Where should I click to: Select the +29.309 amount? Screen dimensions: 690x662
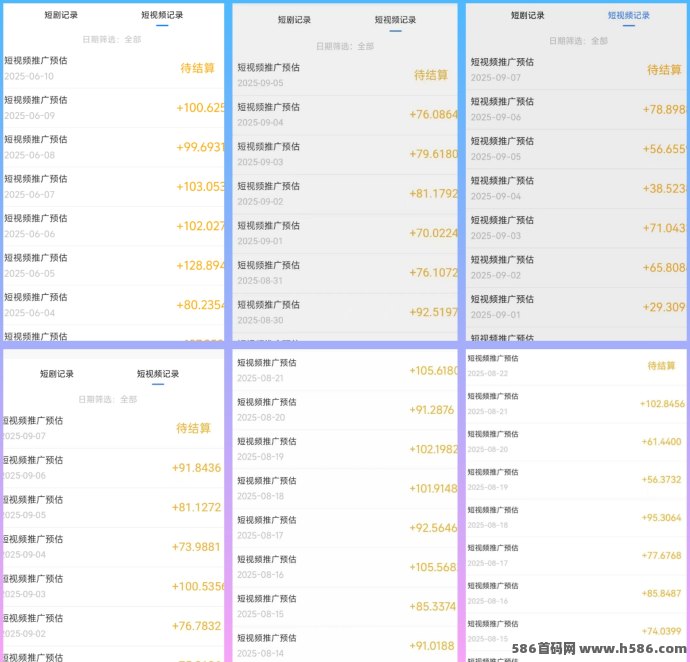[664, 307]
